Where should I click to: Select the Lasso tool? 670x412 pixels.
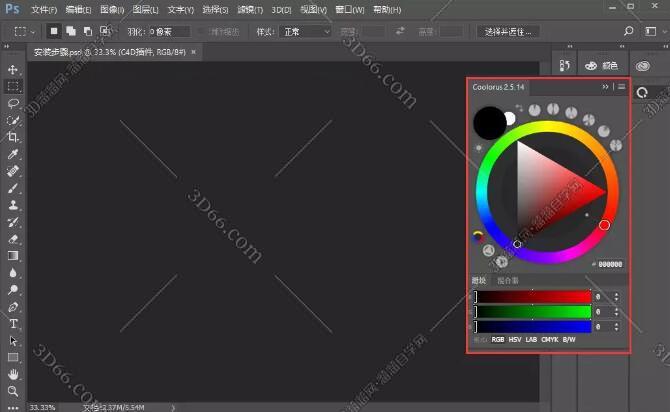[x=14, y=103]
